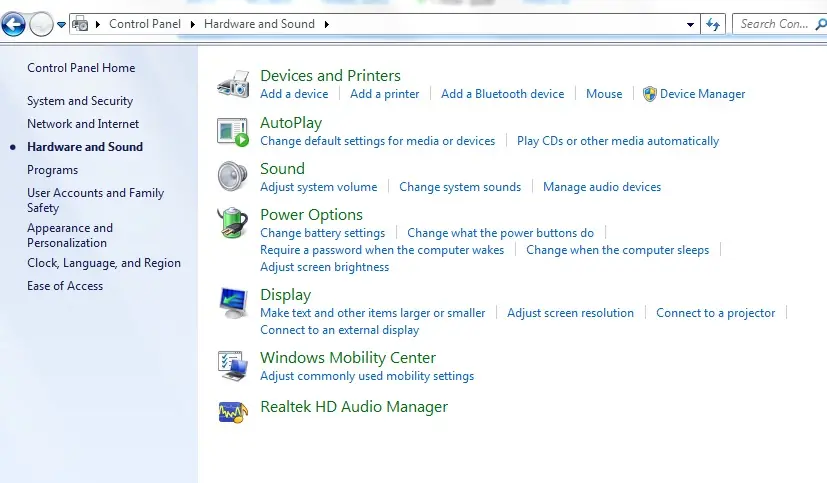
Task: Expand the arrow after Control Panel breadcrumb
Action: (x=193, y=24)
